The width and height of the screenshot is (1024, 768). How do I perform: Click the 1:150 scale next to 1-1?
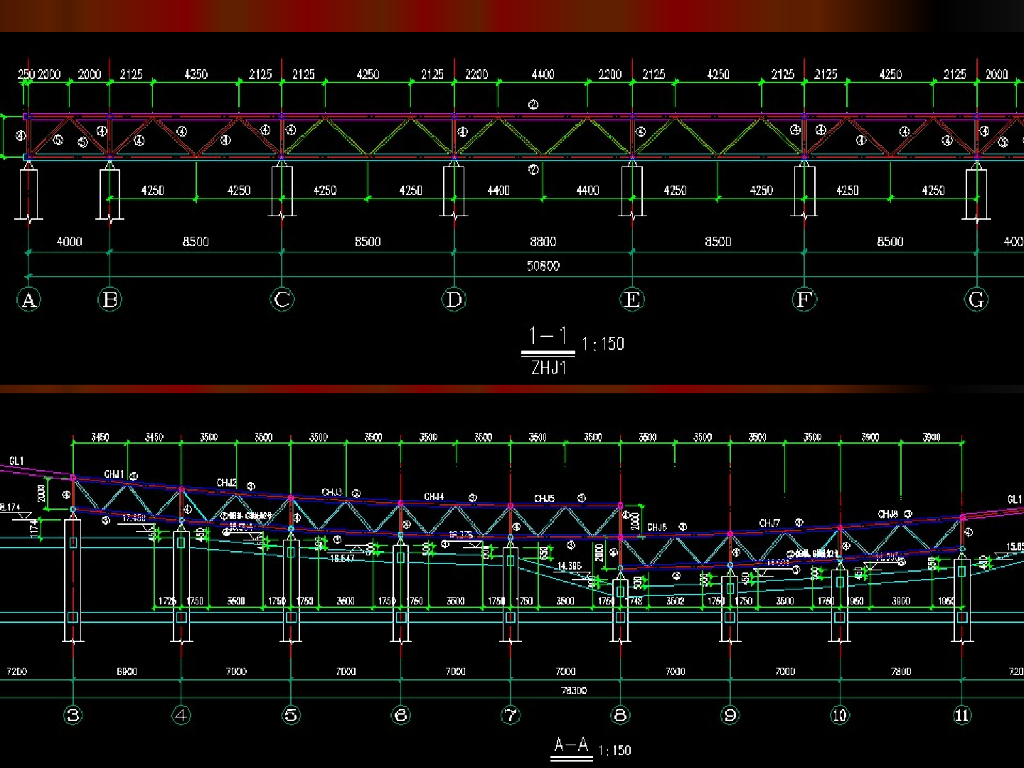click(602, 344)
